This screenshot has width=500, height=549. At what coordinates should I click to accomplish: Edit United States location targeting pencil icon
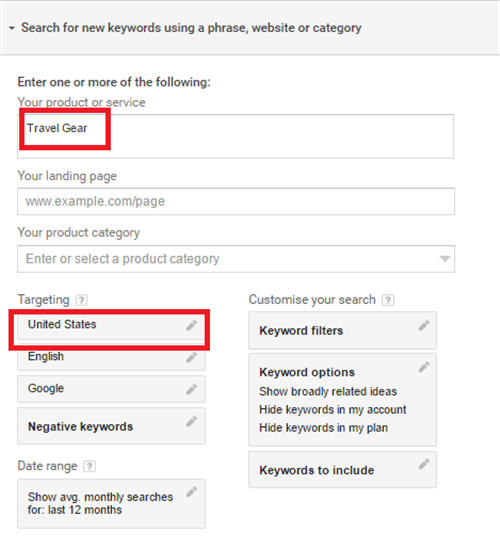(x=192, y=326)
